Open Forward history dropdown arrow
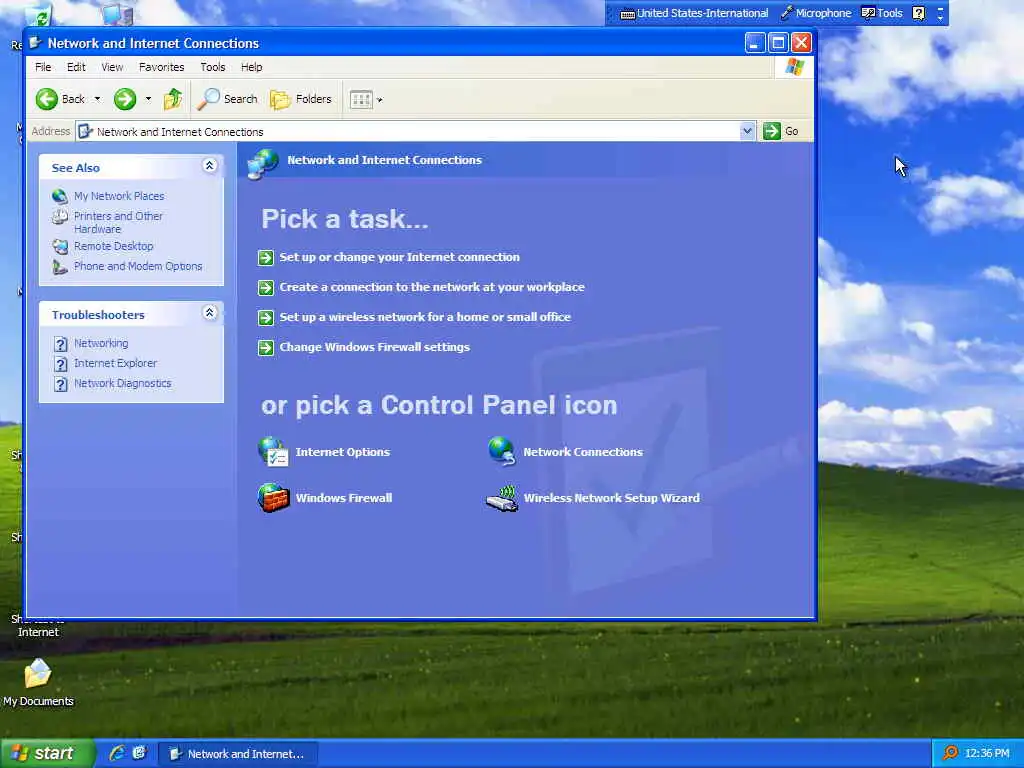The image size is (1024, 768). click(x=148, y=99)
